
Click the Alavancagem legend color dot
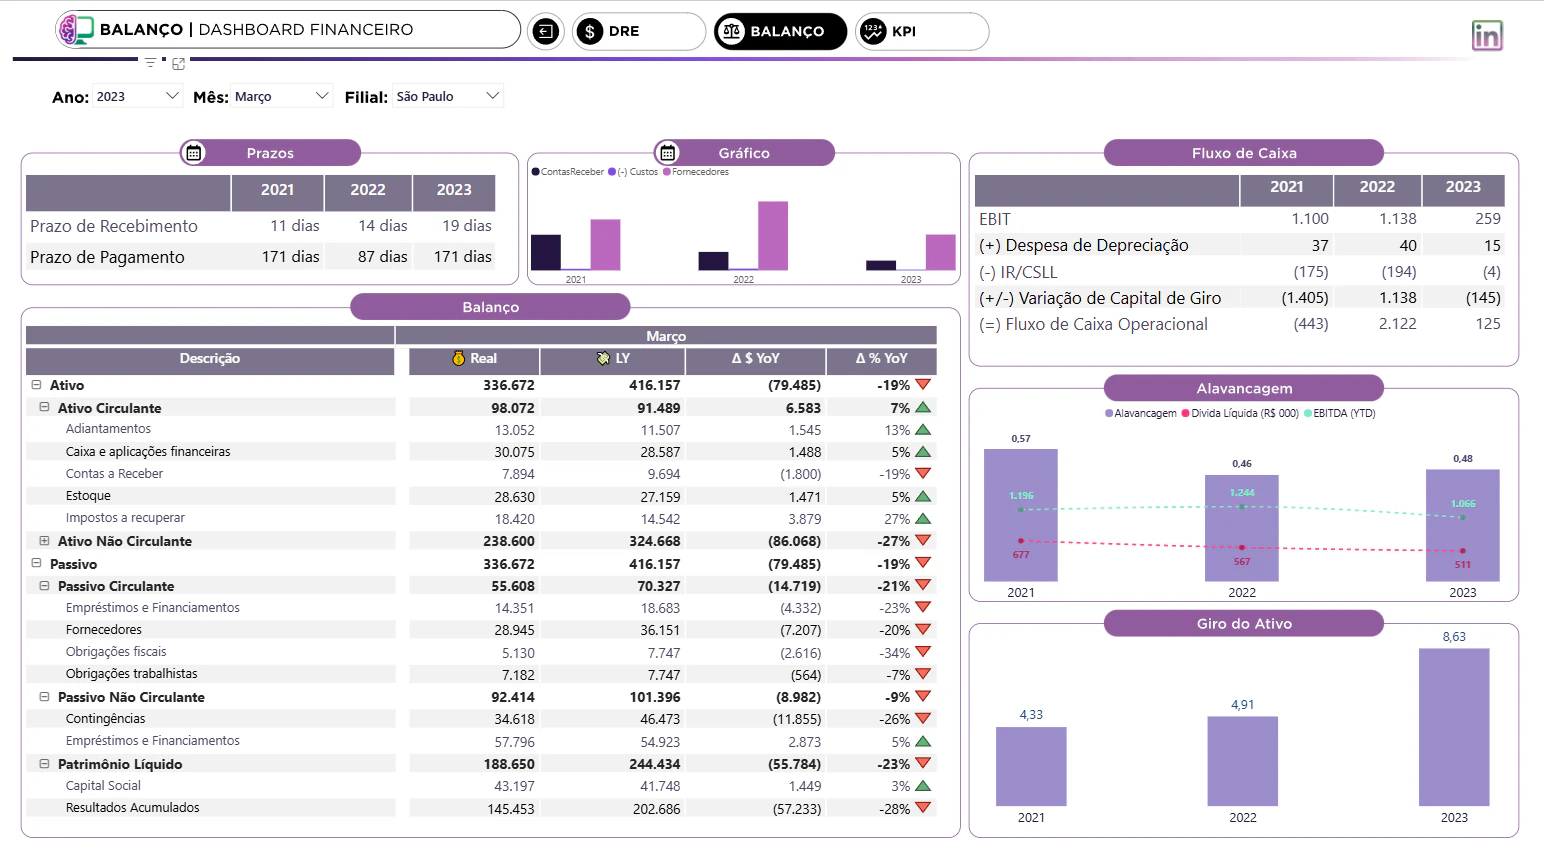point(1109,413)
